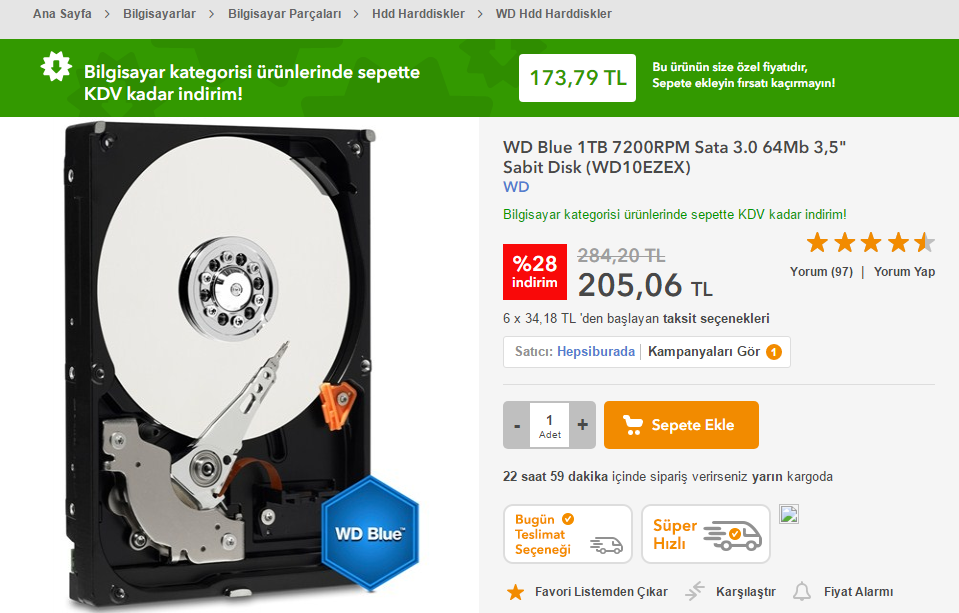Expand Kampanyaları Gör campaigns
Viewport: 959px width, 613px height.
(x=704, y=352)
